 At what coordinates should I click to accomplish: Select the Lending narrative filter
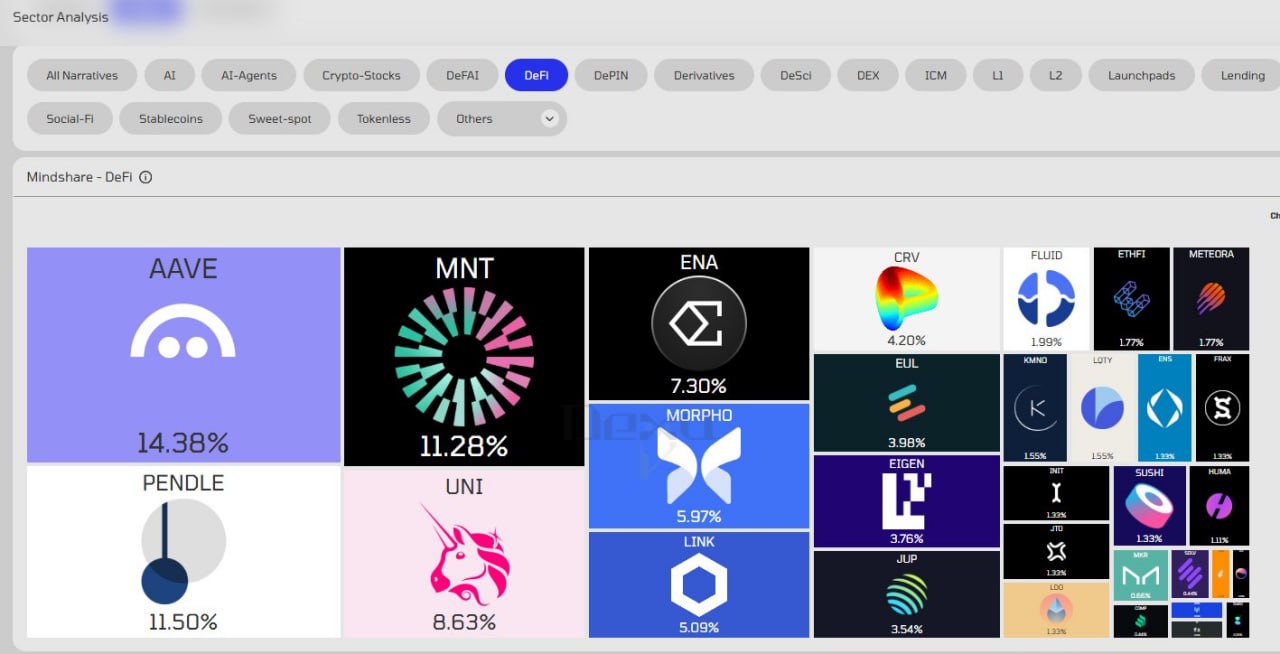[1241, 75]
